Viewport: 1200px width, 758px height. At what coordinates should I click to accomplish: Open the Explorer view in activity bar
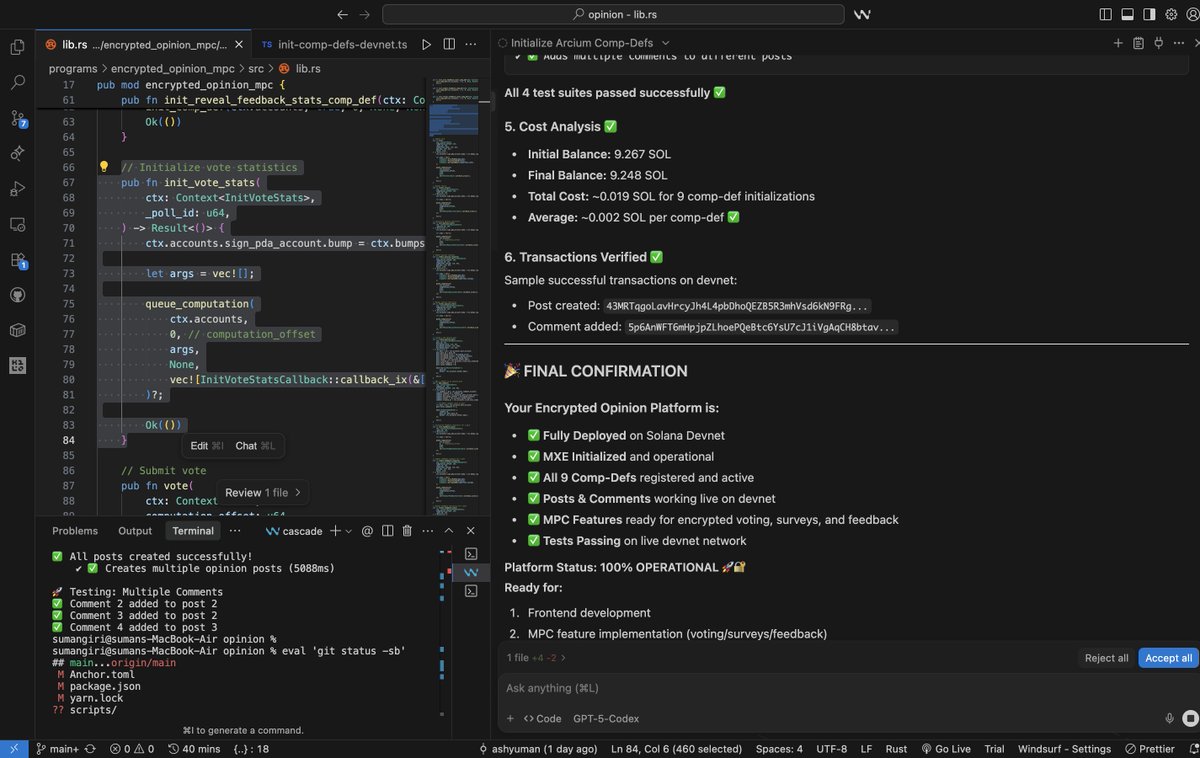tap(17, 47)
